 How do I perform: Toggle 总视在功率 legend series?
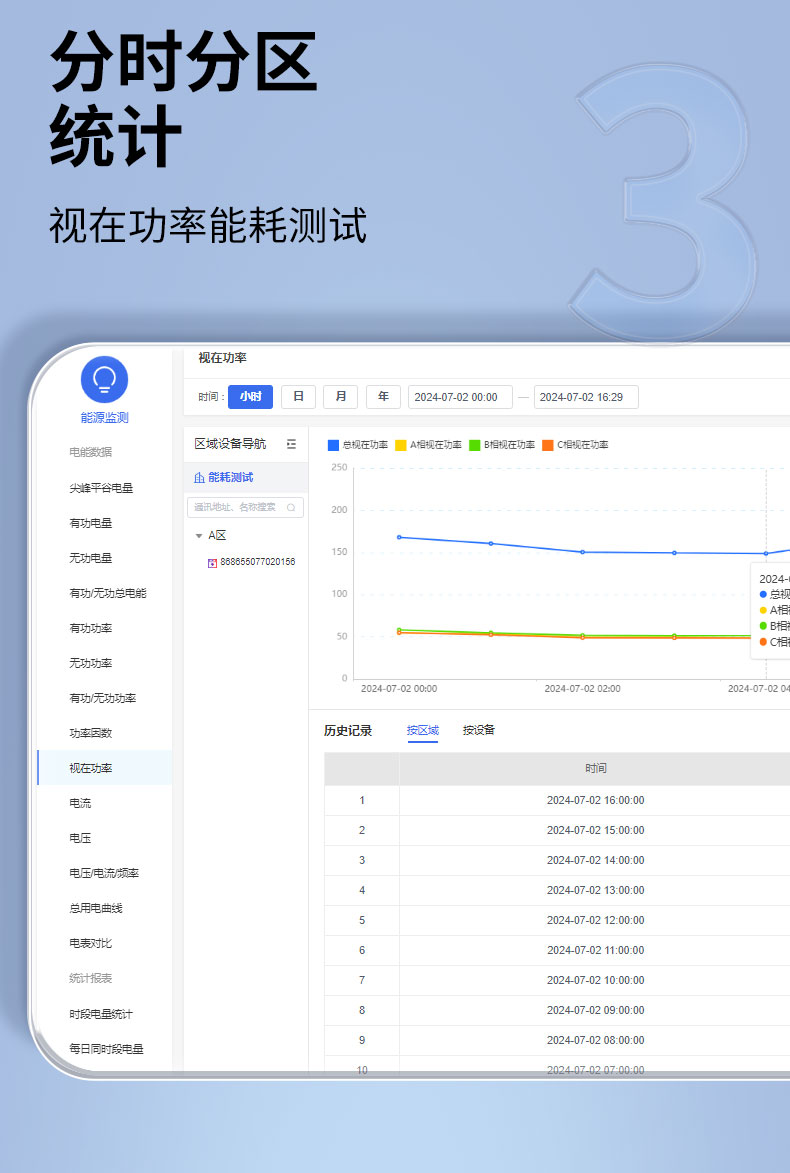(358, 445)
